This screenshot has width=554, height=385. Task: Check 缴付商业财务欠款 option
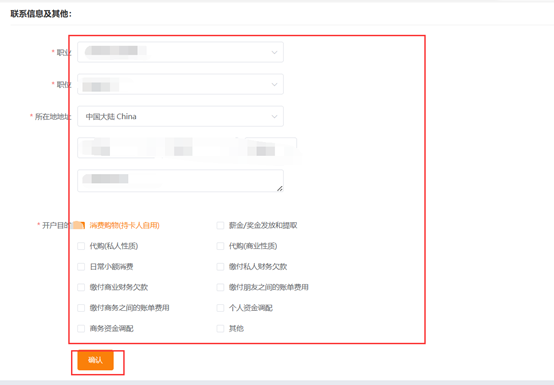[x=81, y=287]
